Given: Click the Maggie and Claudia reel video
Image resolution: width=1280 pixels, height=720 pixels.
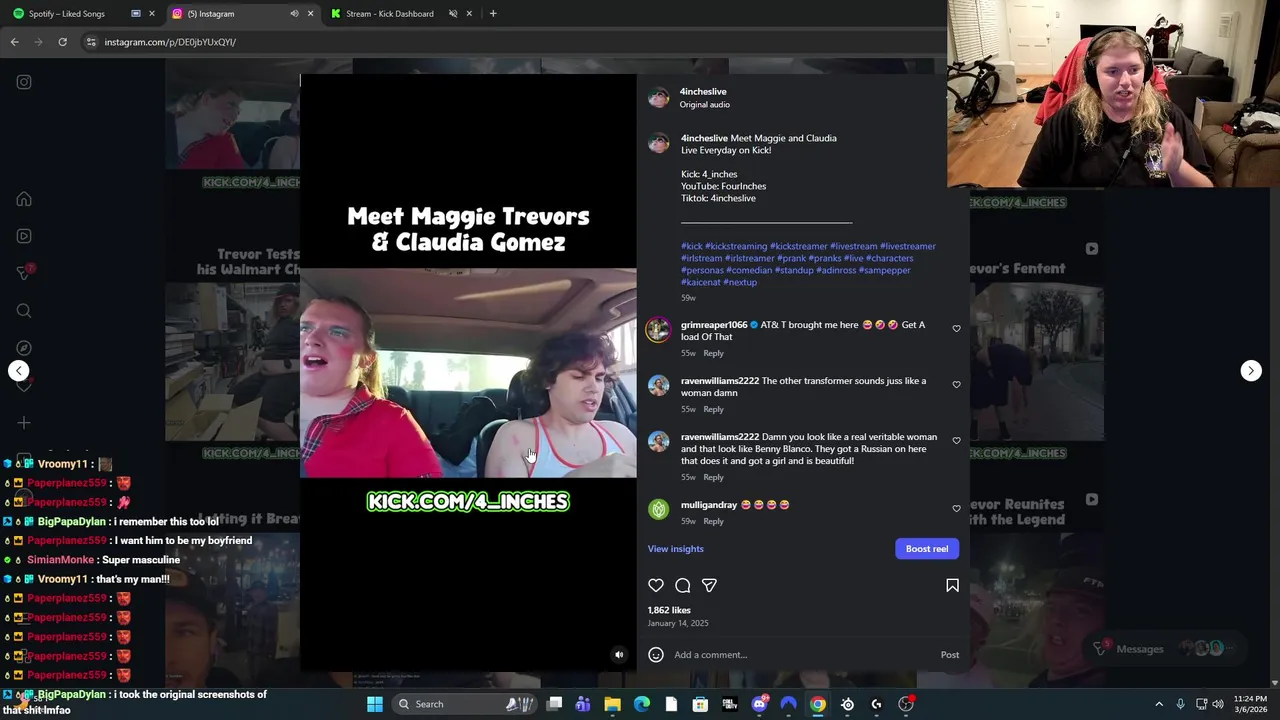Looking at the screenshot, I should pyautogui.click(x=468, y=373).
